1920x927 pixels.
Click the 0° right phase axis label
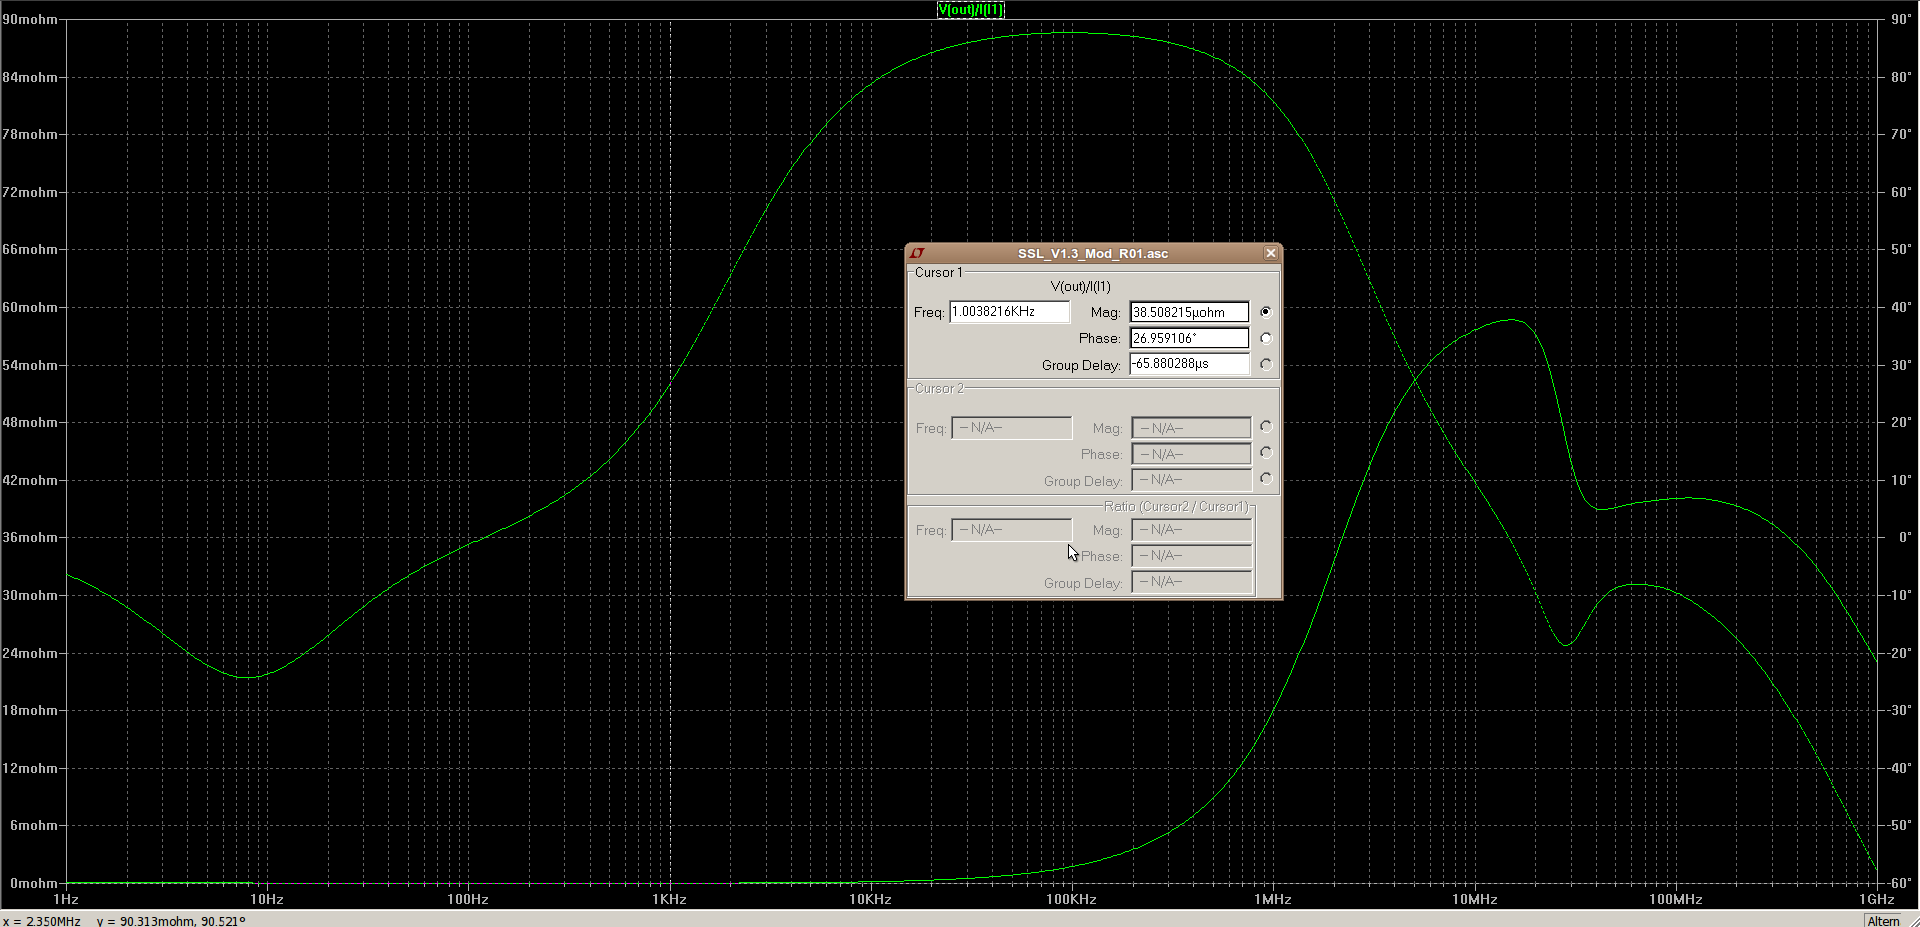pos(1905,538)
